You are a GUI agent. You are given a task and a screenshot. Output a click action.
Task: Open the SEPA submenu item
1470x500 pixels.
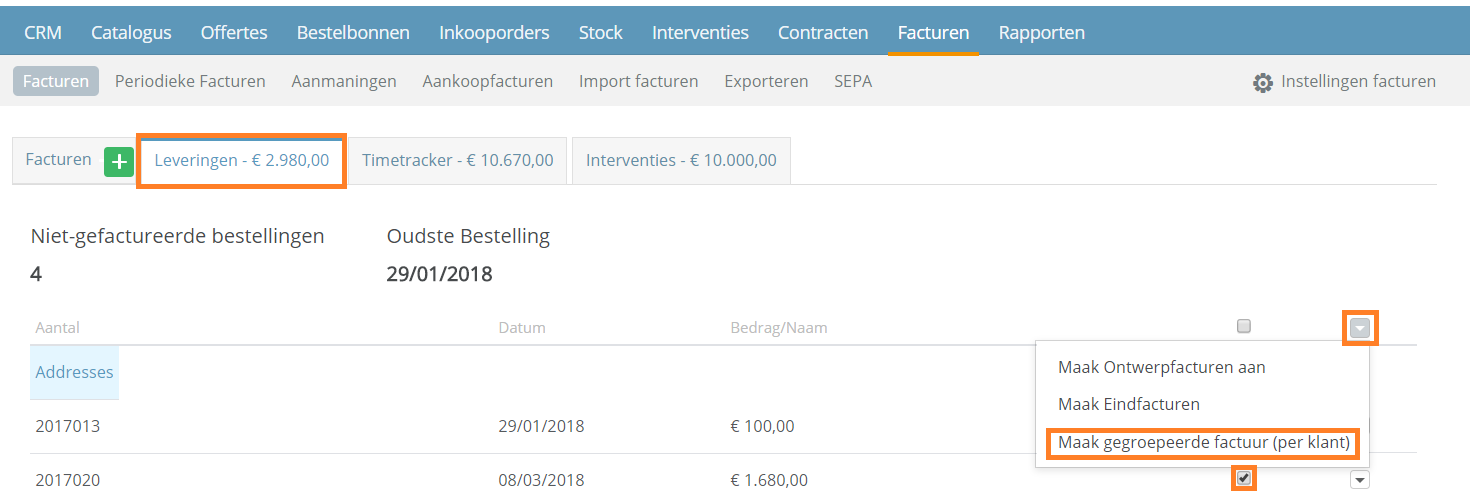[853, 81]
